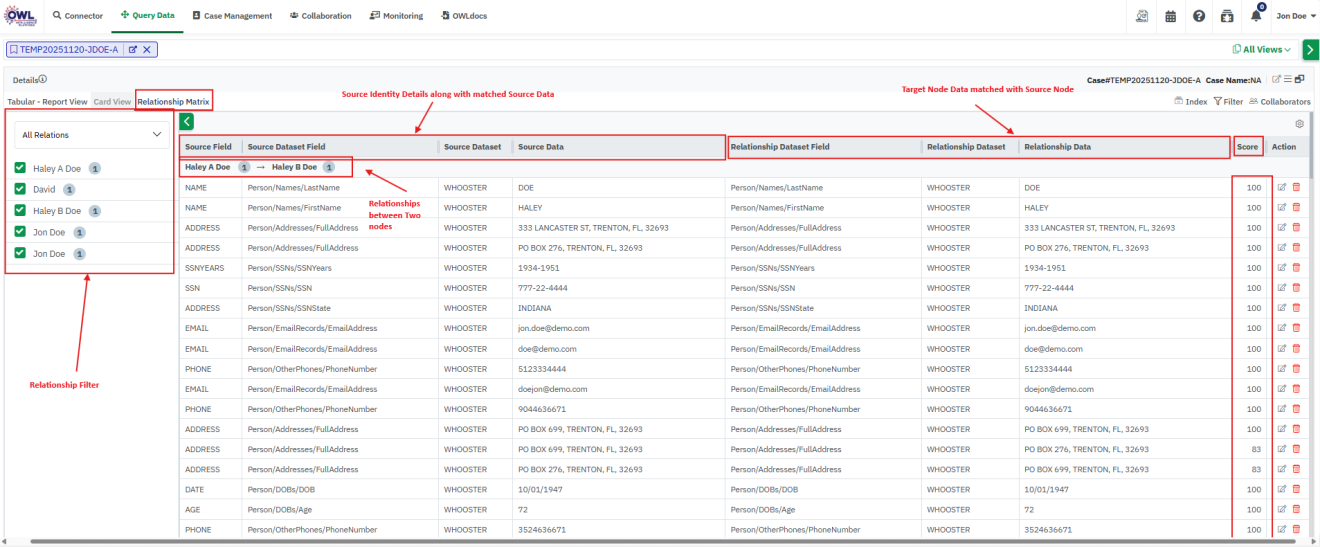Open the calendar icon in header
This screenshot has width=1320, height=547.
point(1170,16)
